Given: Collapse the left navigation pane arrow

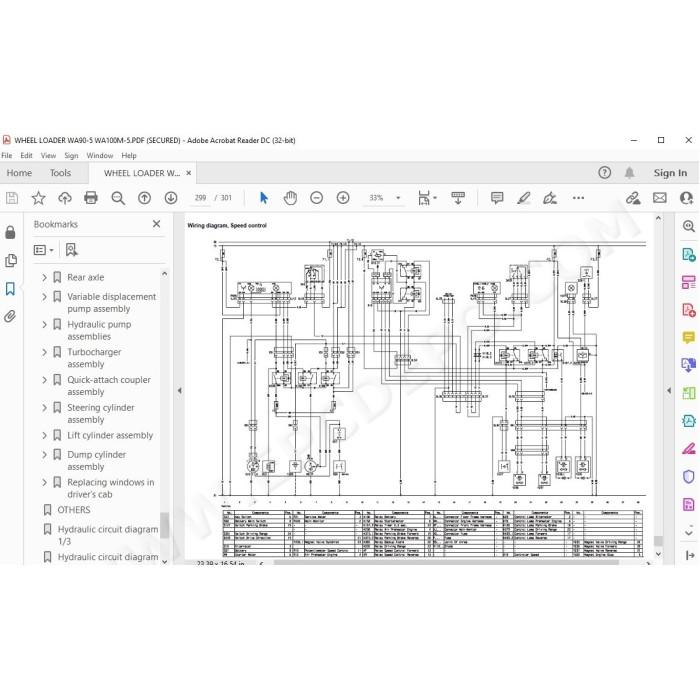Looking at the screenshot, I should pyautogui.click(x=179, y=391).
